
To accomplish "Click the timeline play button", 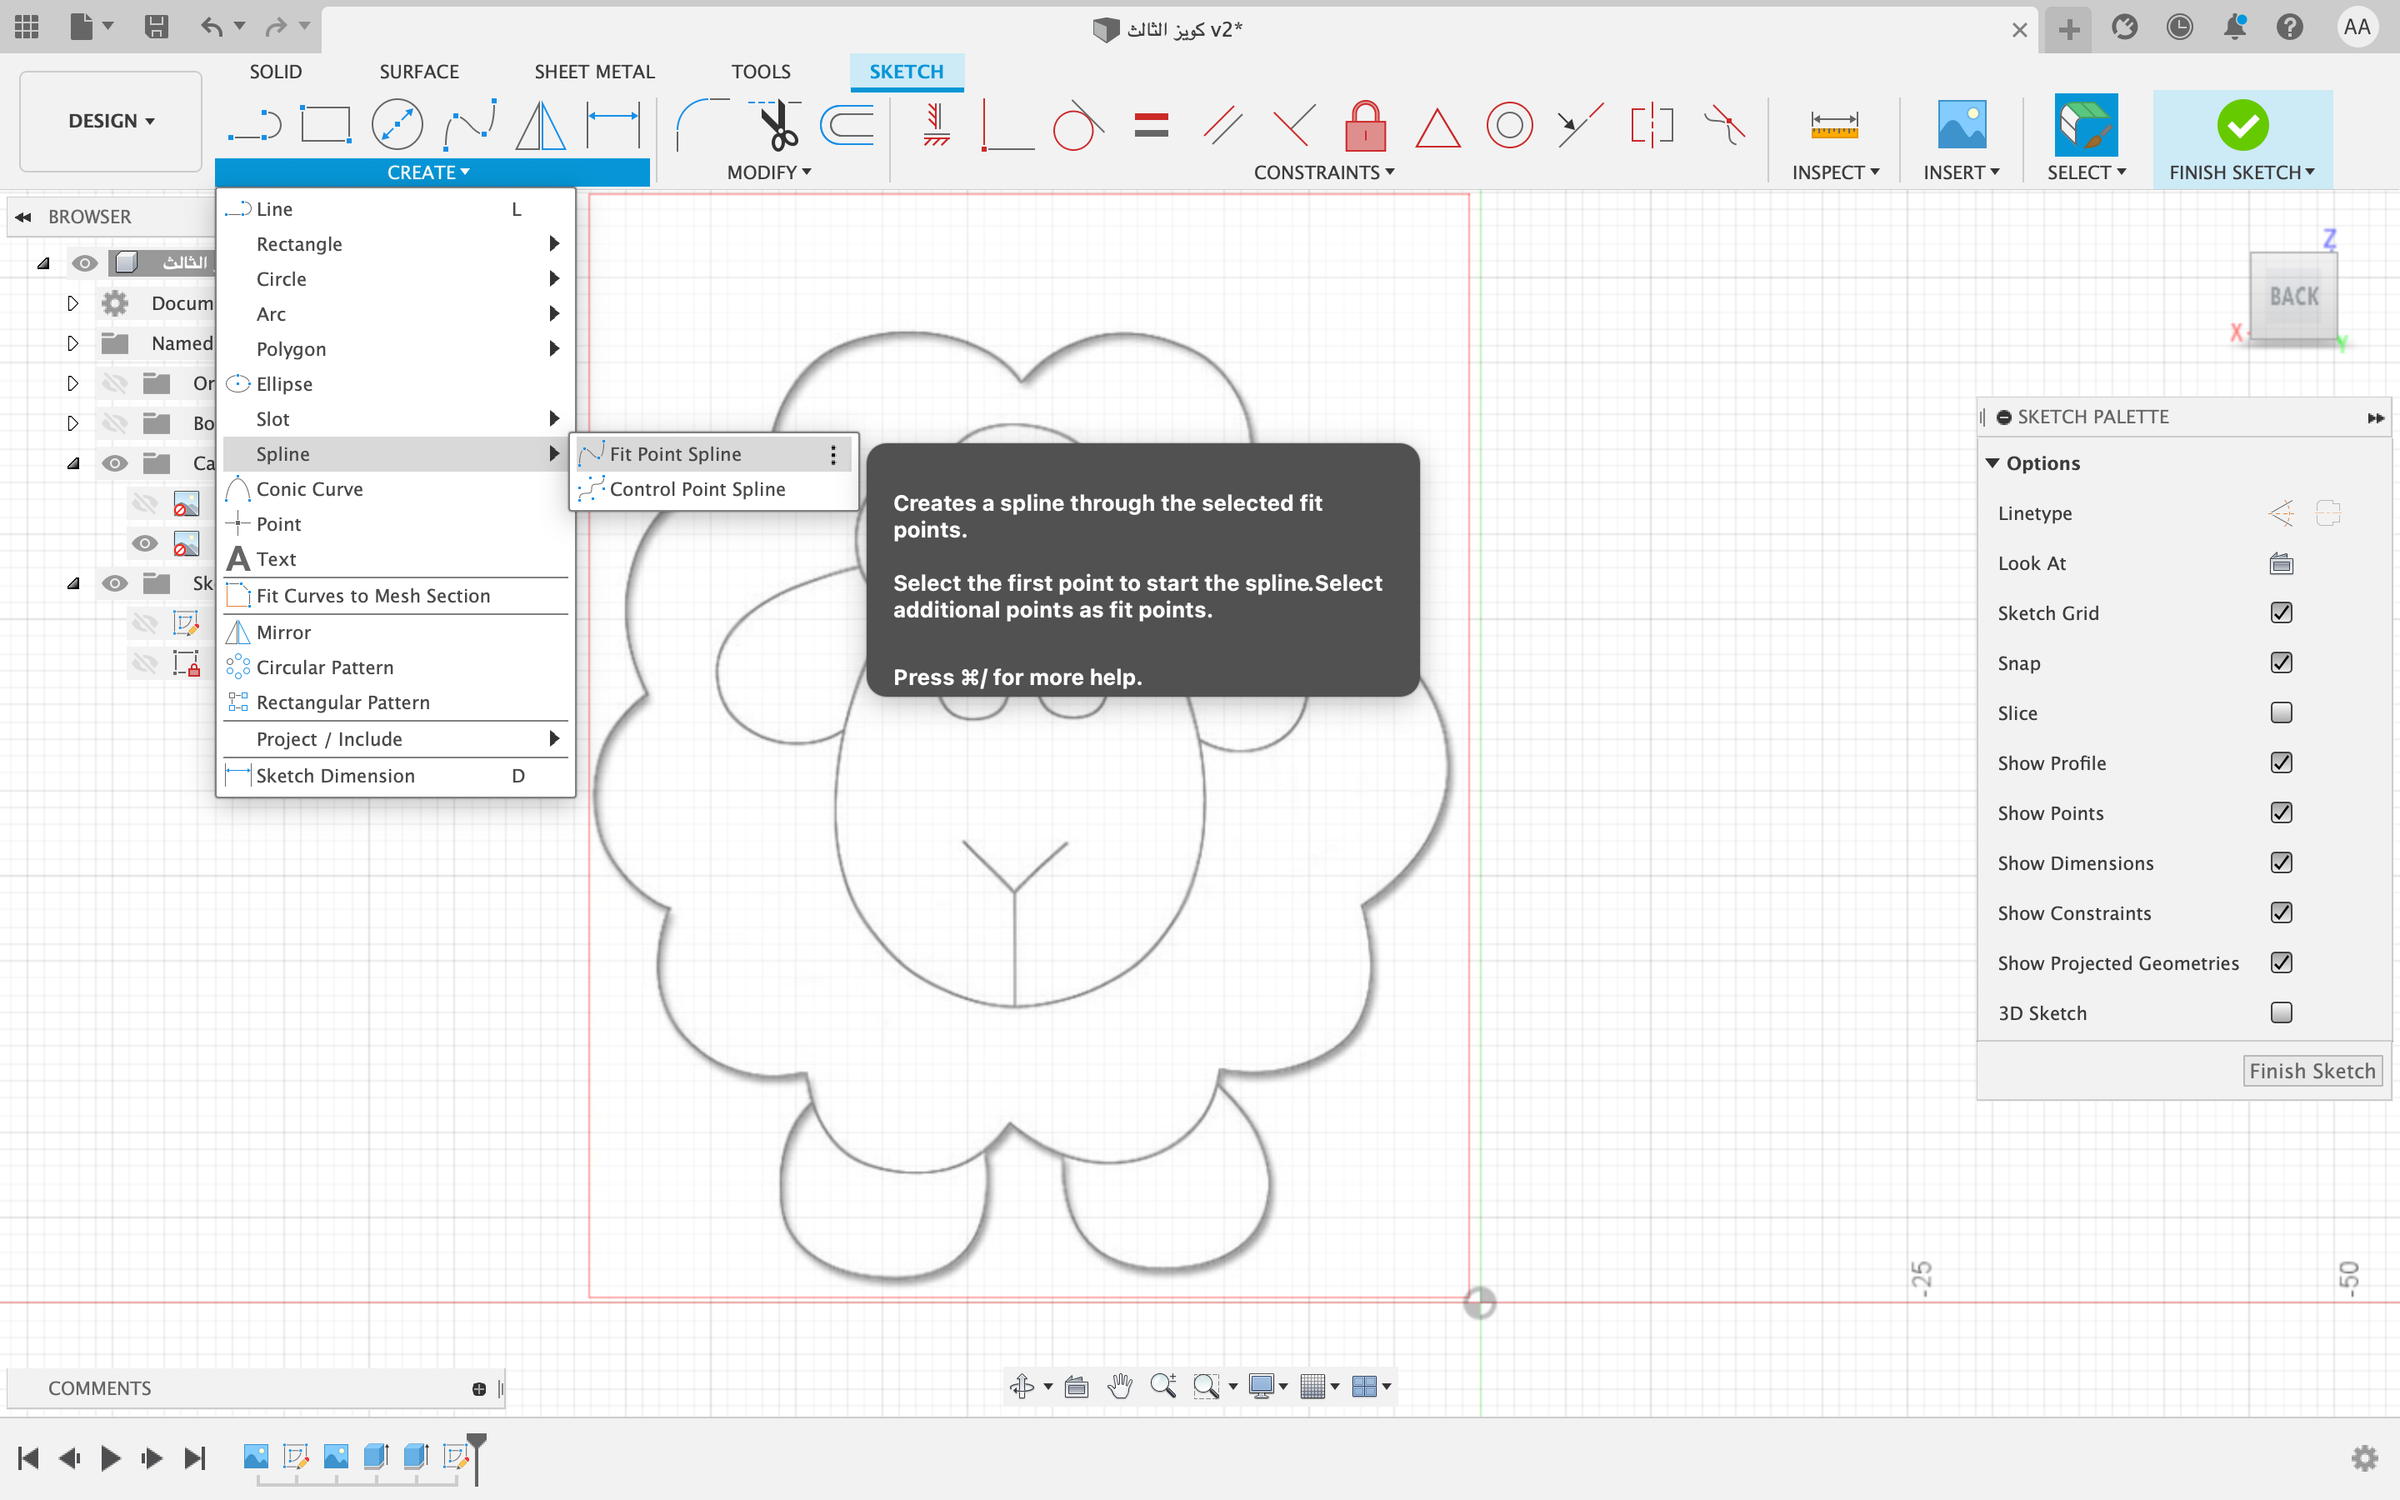I will tap(111, 1458).
